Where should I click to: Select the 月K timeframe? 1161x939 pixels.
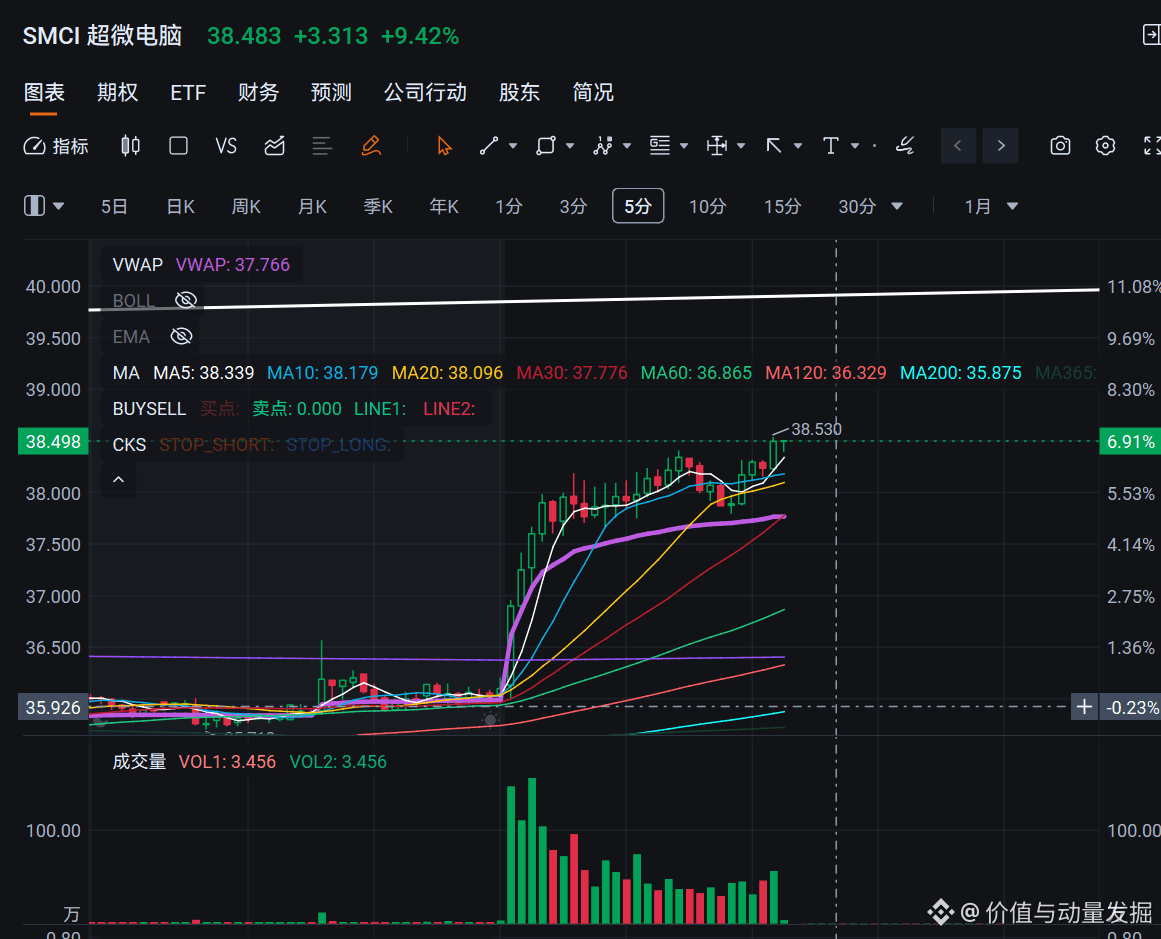pos(312,207)
